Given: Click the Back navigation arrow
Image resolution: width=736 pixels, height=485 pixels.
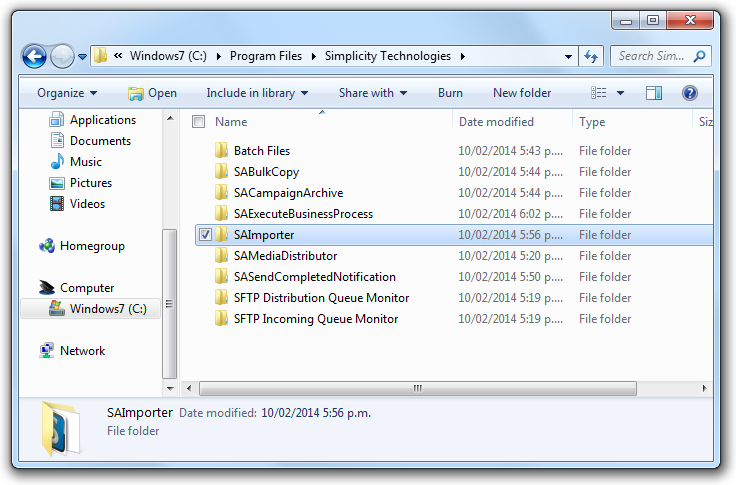Looking at the screenshot, I should pos(34,56).
